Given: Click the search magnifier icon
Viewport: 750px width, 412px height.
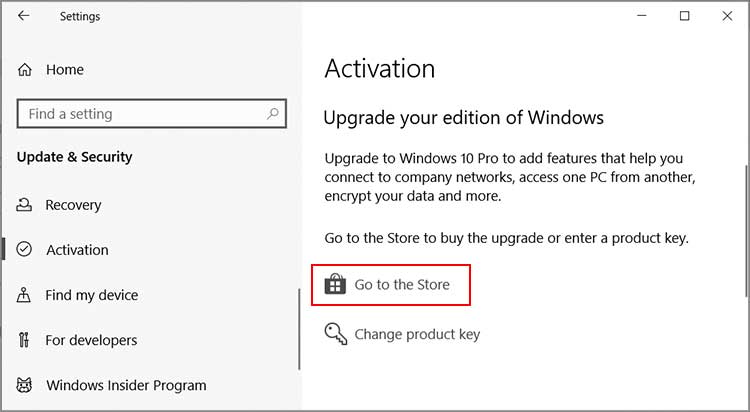Looking at the screenshot, I should 272,114.
